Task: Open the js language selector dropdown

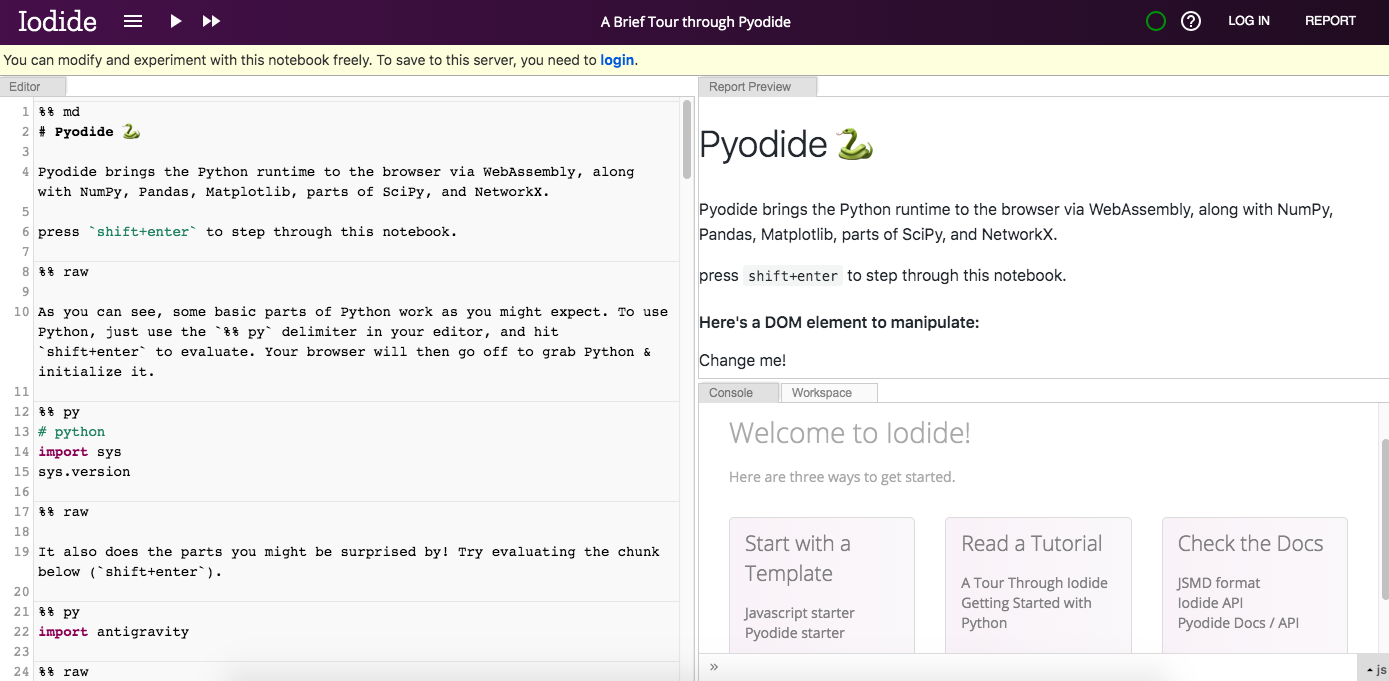Action: (x=1375, y=669)
